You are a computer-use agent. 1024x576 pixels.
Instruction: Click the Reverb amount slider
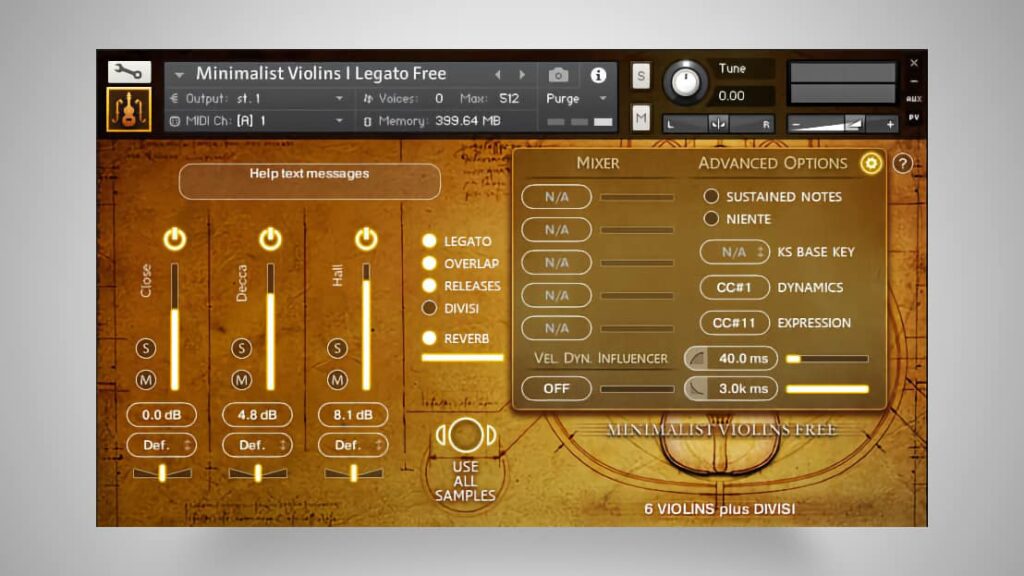462,357
